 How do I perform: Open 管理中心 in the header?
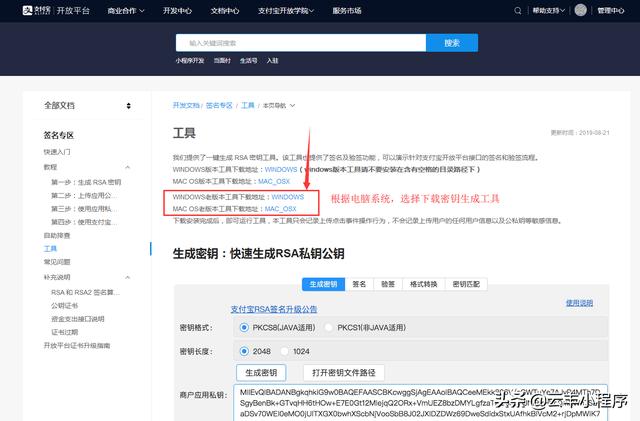pos(611,11)
